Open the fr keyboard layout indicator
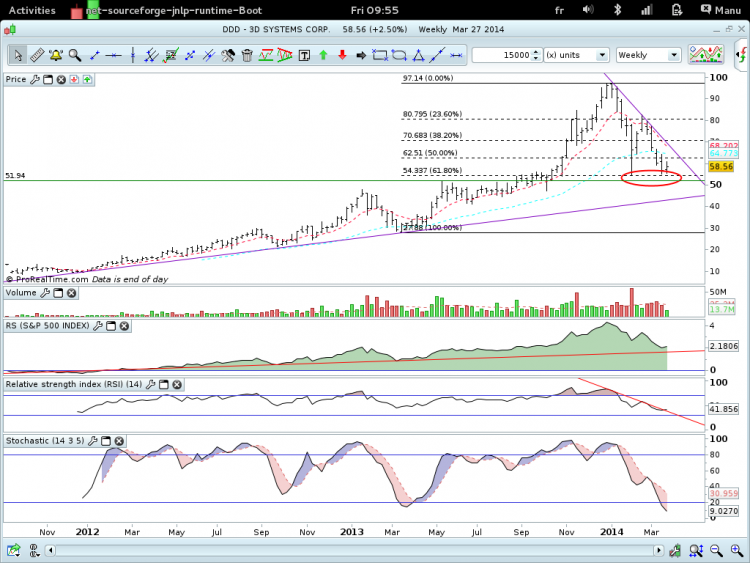 (559, 10)
